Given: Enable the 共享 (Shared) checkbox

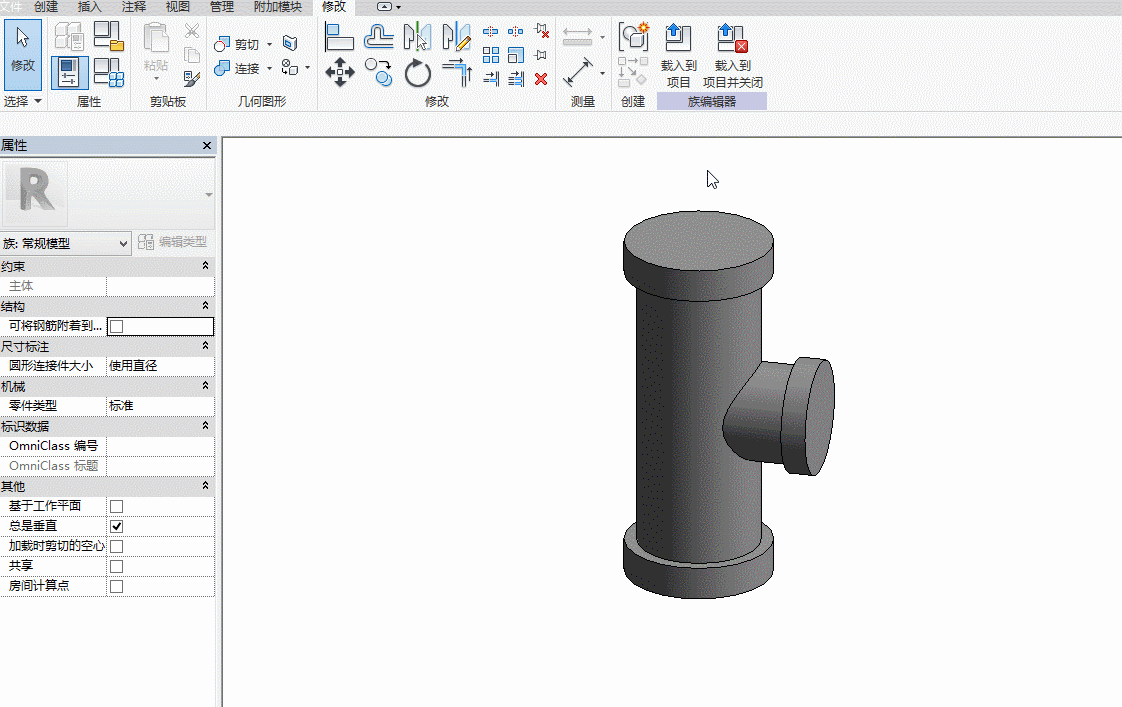Looking at the screenshot, I should point(116,566).
